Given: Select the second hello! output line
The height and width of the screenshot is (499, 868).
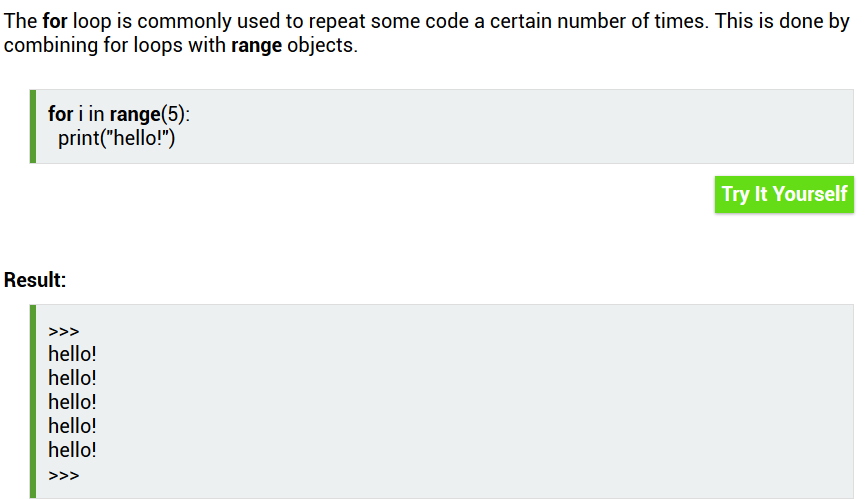Looking at the screenshot, I should 72,378.
